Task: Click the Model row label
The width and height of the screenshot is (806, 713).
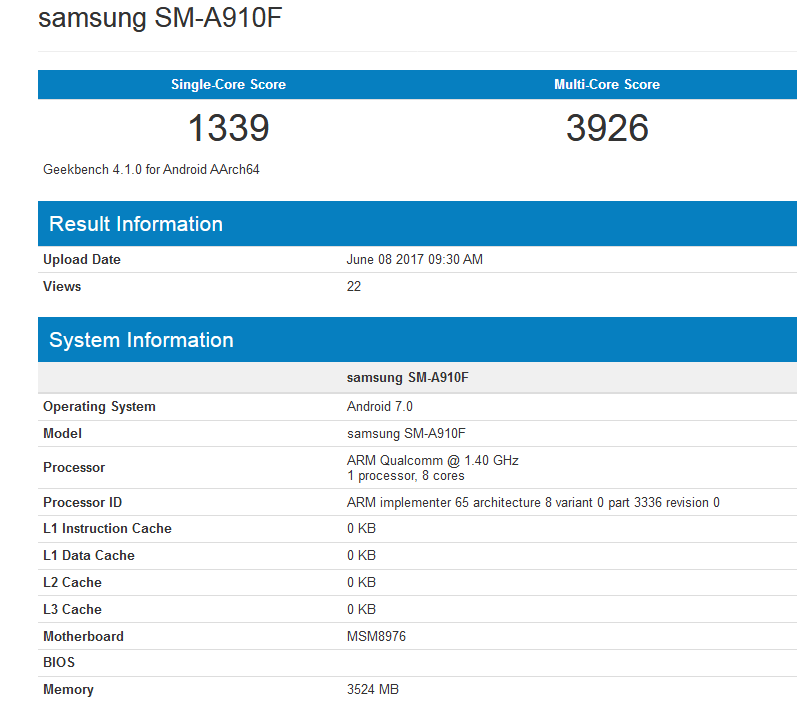Action: tap(62, 433)
